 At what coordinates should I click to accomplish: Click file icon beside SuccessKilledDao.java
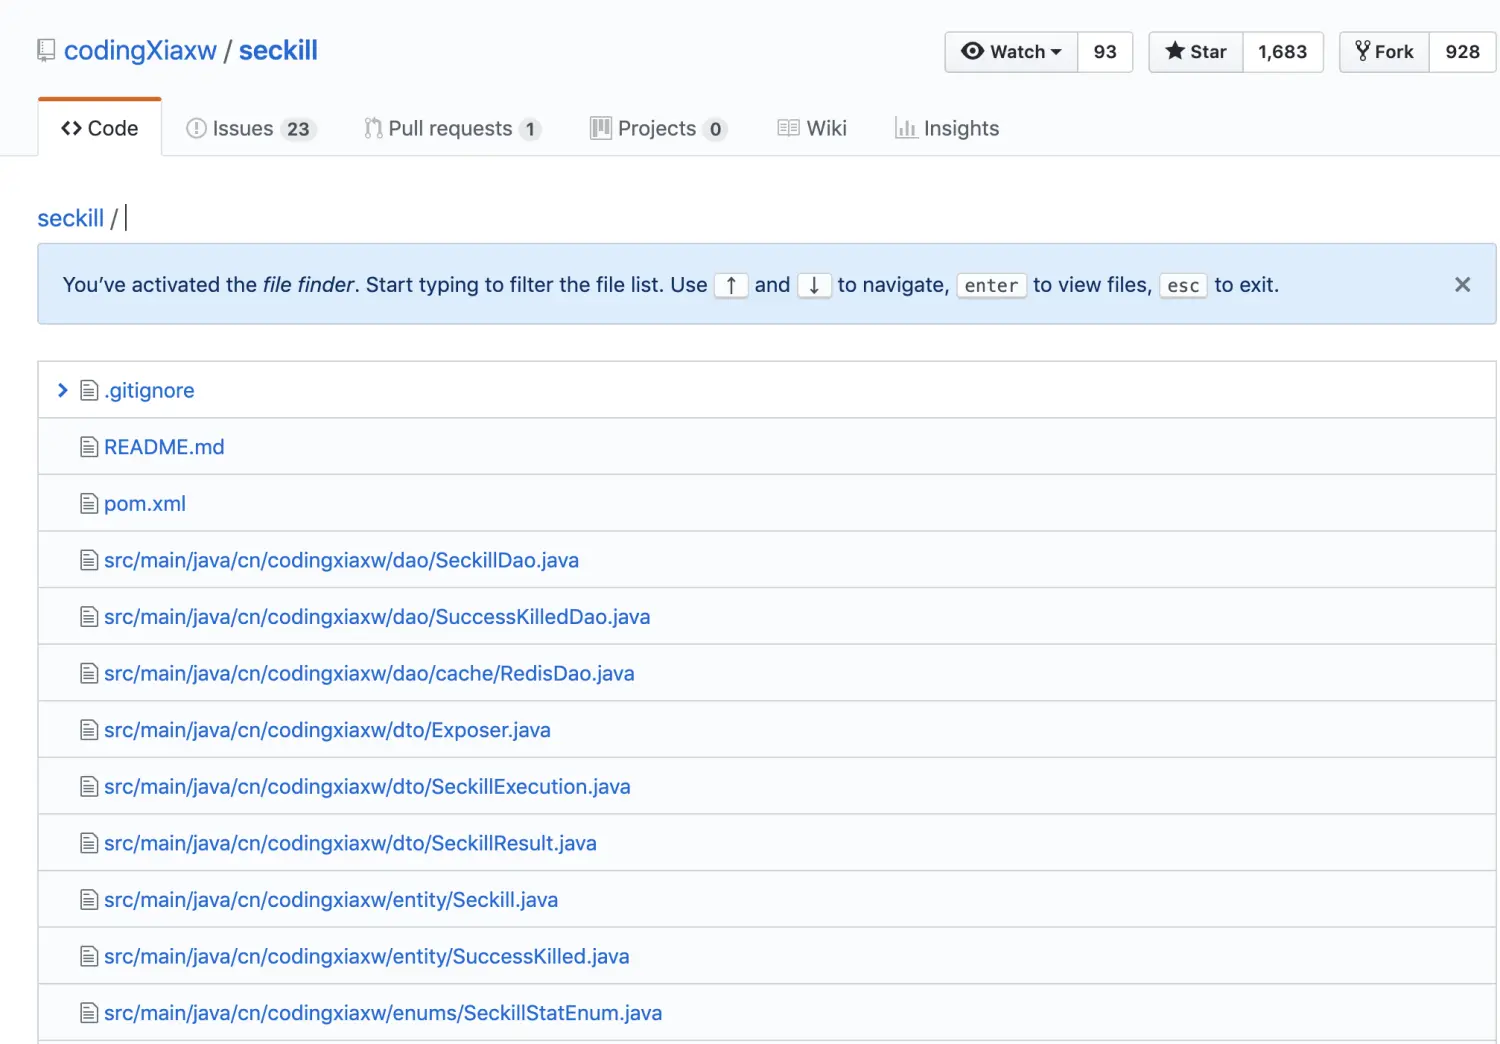89,617
